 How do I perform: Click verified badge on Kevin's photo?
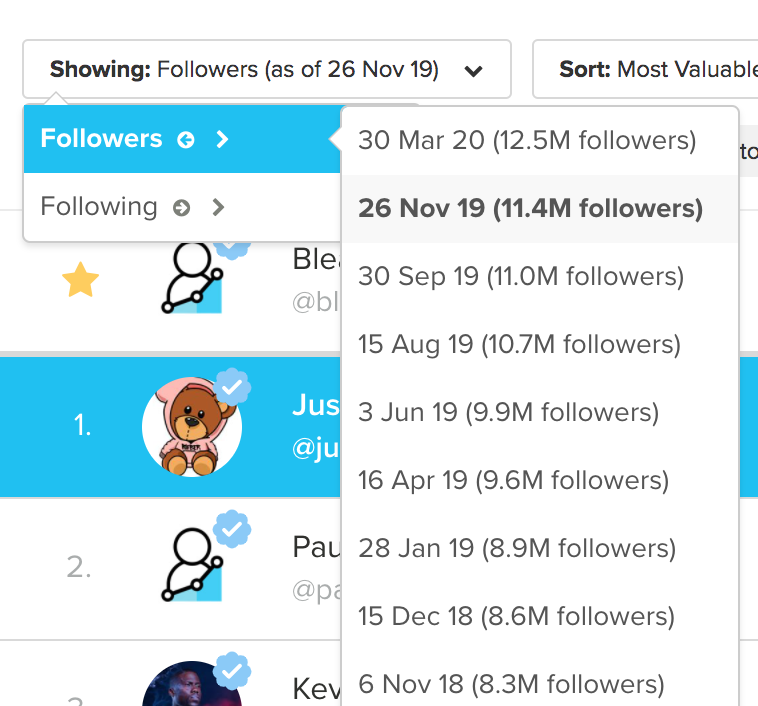233,671
